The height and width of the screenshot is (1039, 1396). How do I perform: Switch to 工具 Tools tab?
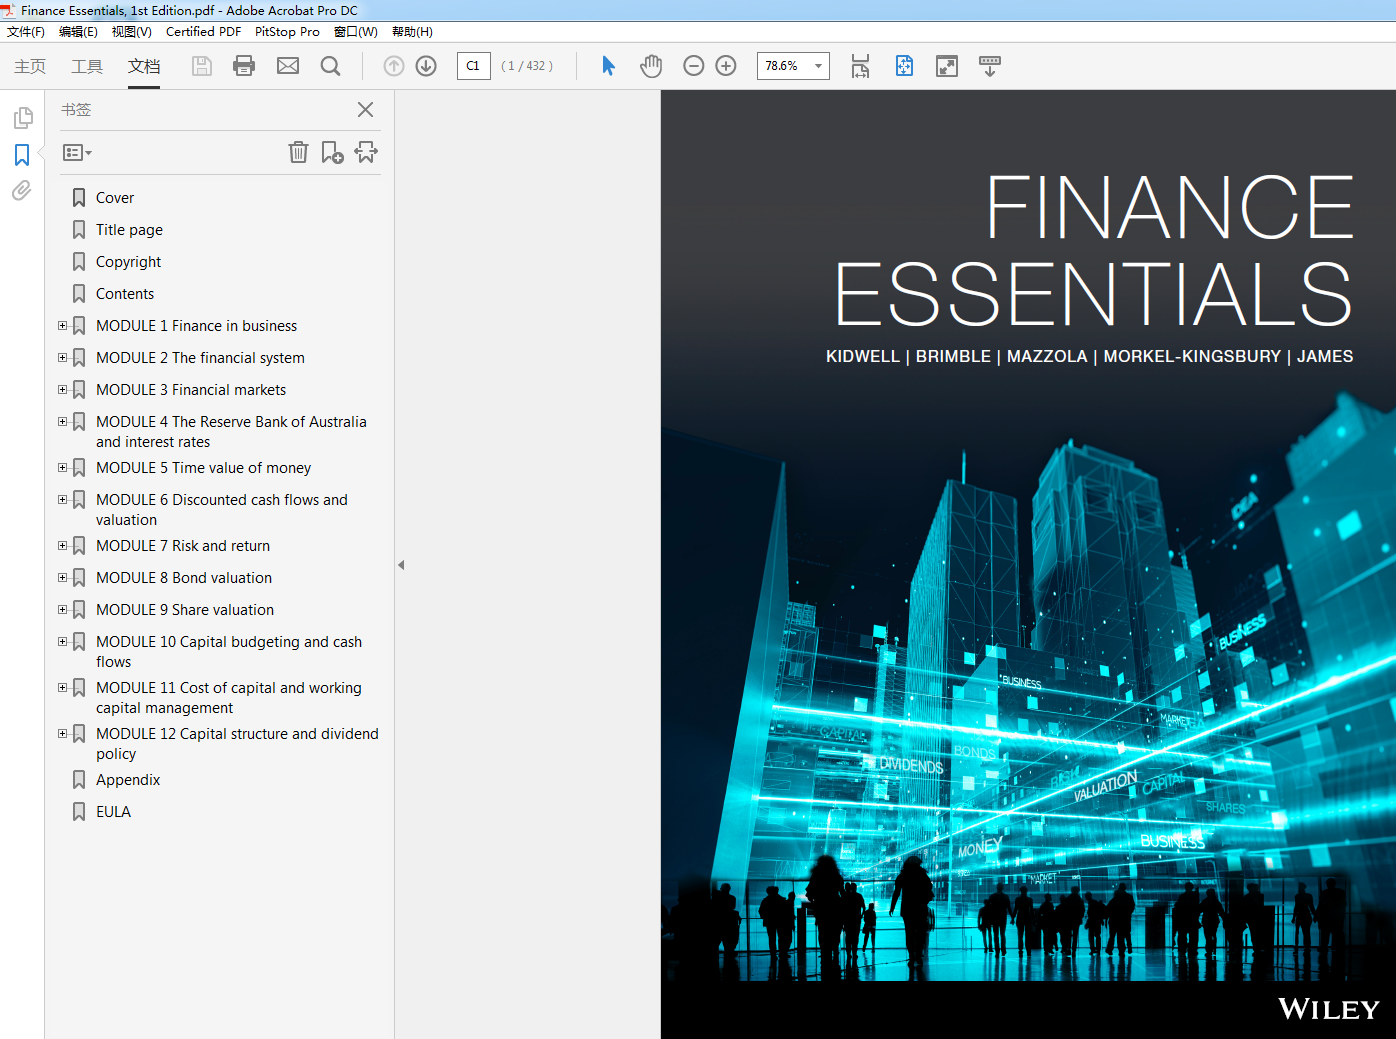click(x=87, y=66)
